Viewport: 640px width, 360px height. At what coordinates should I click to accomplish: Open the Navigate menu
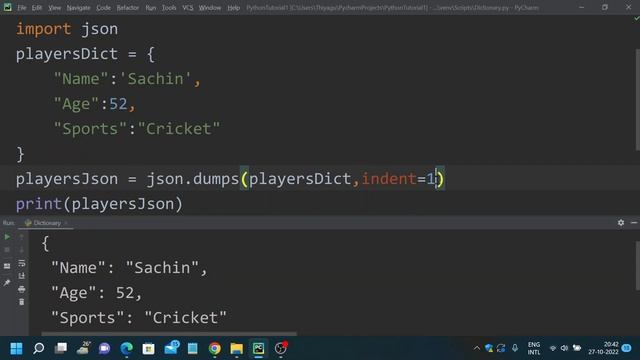78,8
